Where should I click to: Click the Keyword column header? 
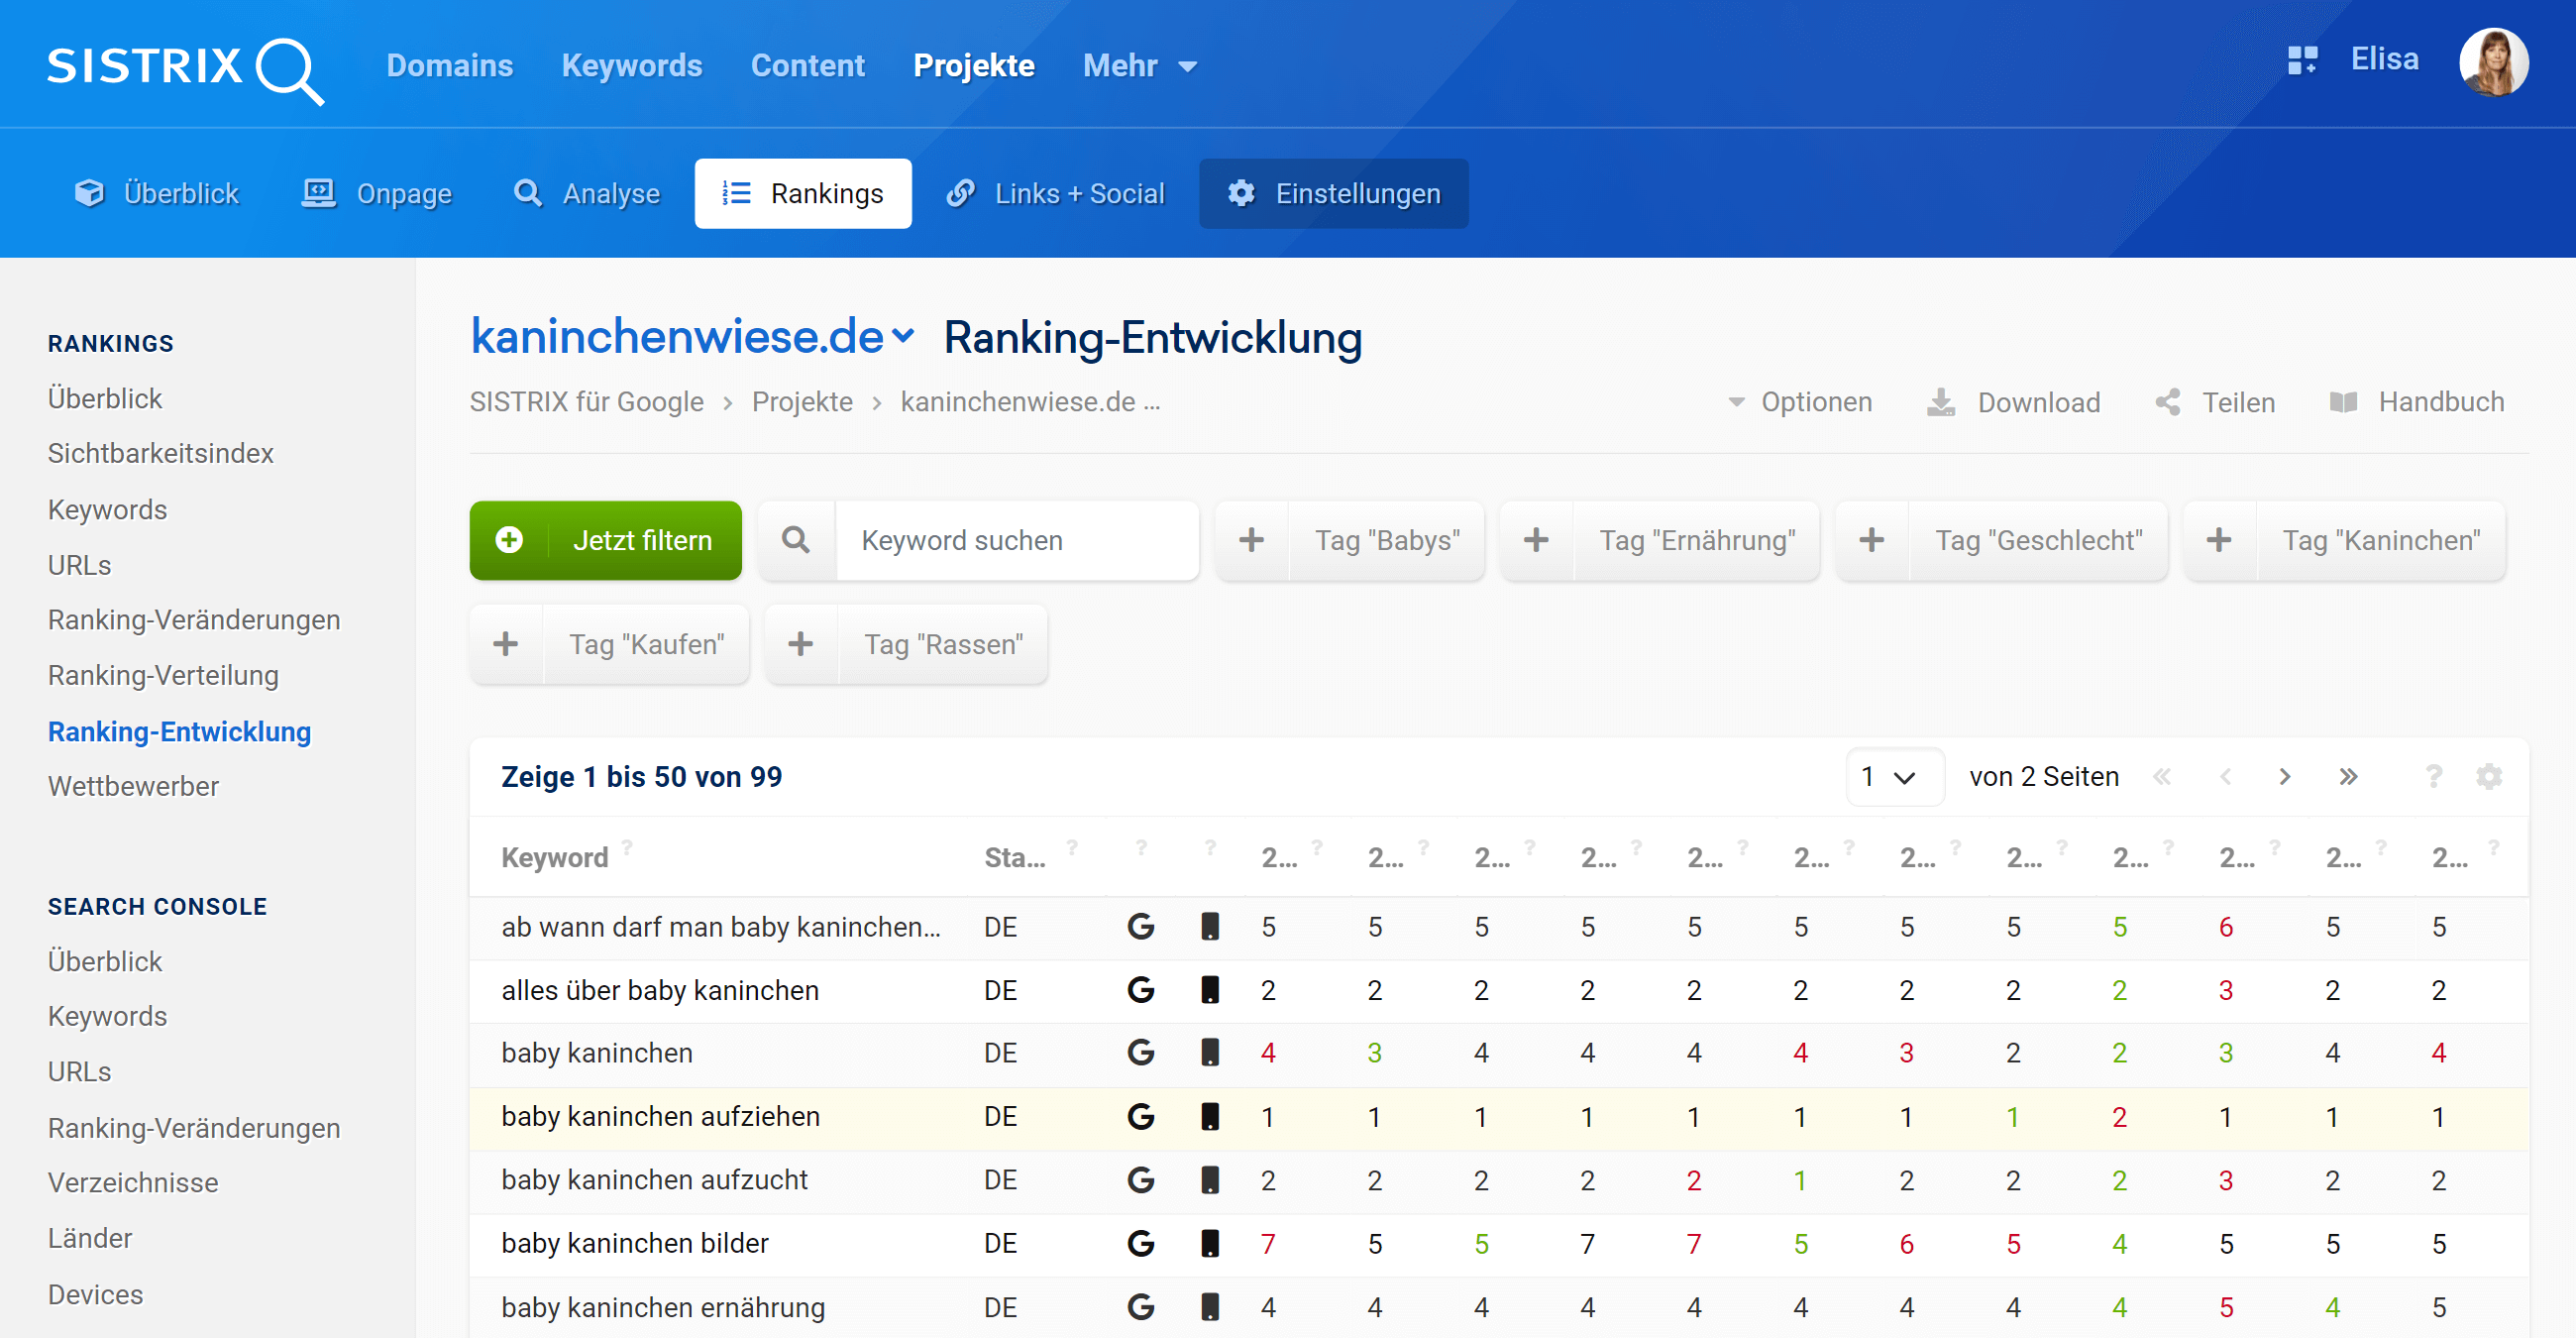tap(555, 858)
